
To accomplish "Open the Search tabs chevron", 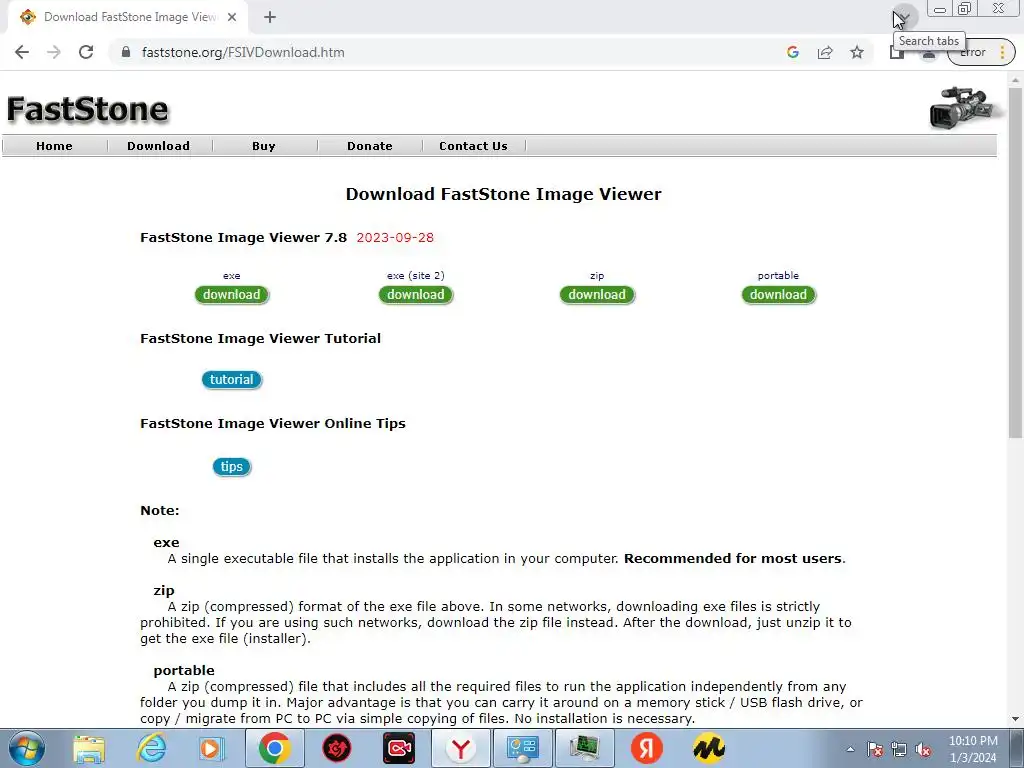I will tap(904, 17).
